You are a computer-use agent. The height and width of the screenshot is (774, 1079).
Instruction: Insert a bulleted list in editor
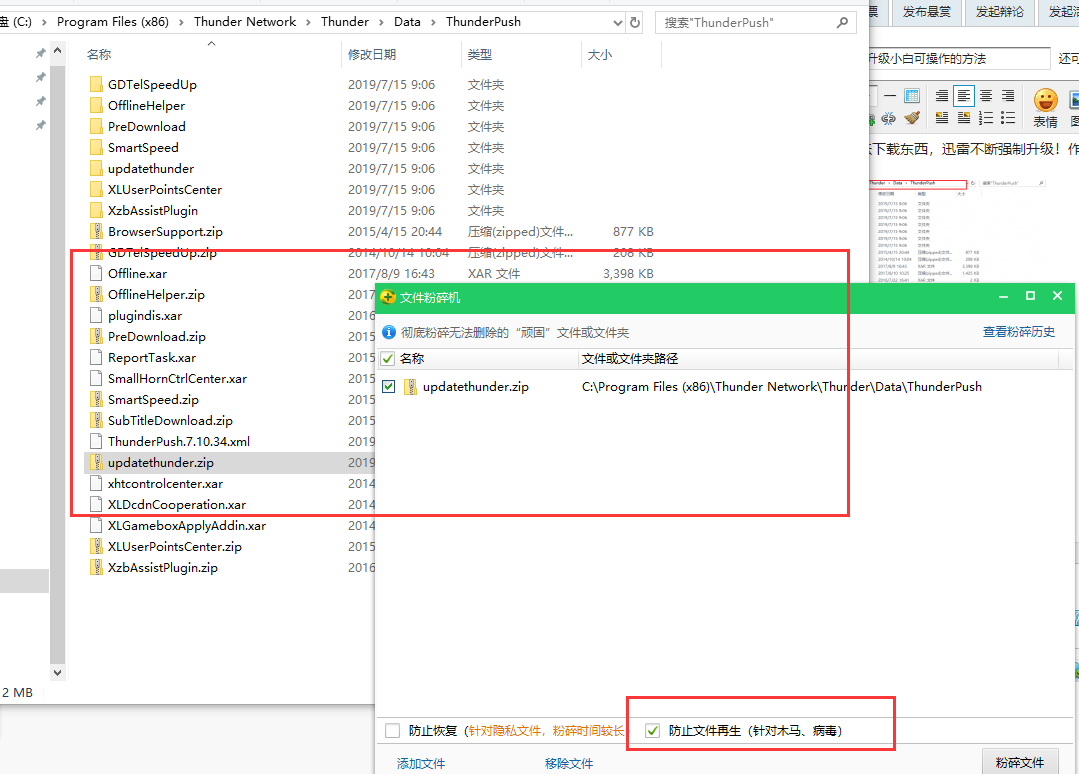tap(1008, 118)
